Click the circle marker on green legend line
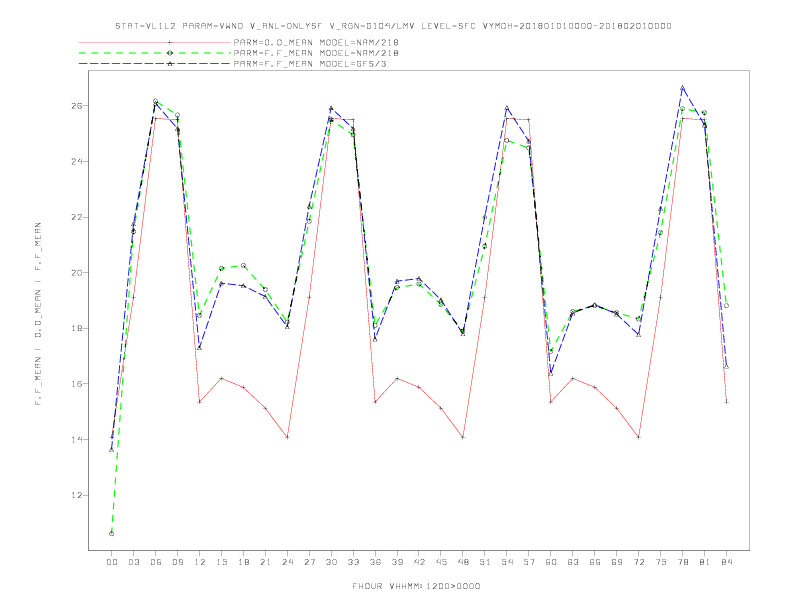This screenshot has height=612, width=792. point(170,53)
